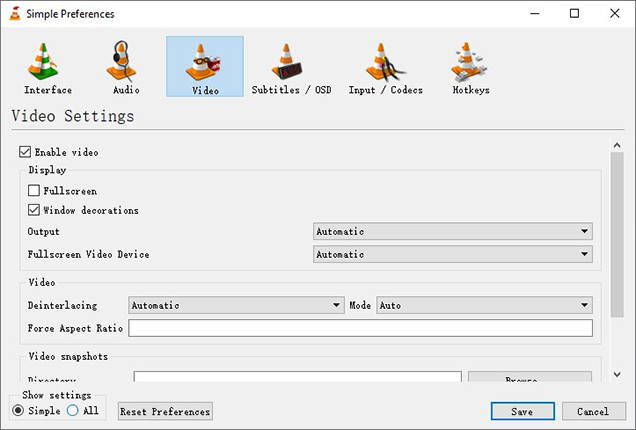
Task: Click the vertical scrollbar thumb
Action: [617, 235]
